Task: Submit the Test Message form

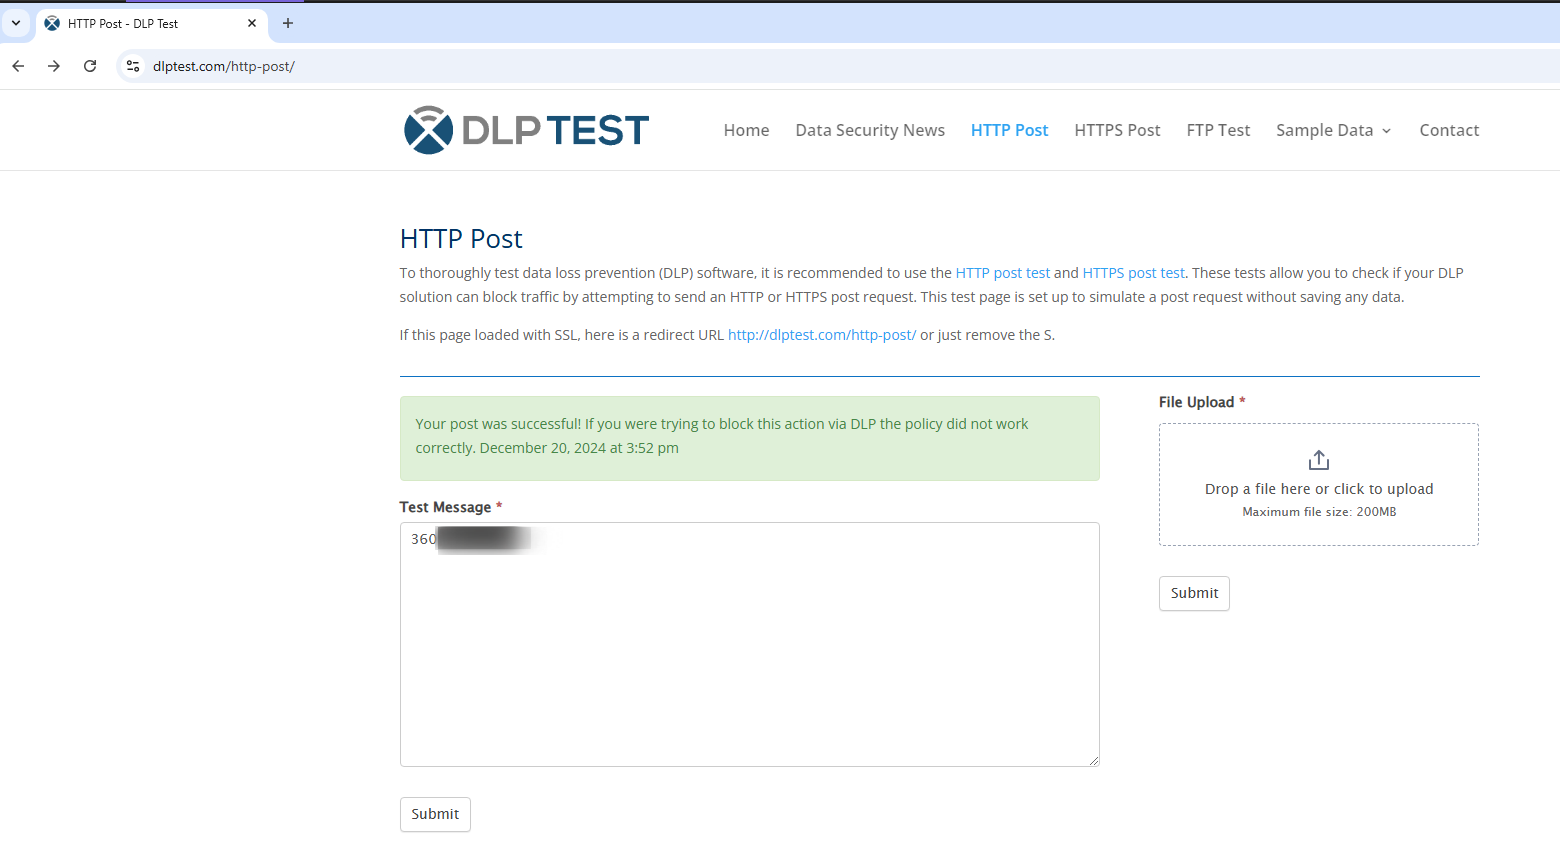Action: [435, 814]
